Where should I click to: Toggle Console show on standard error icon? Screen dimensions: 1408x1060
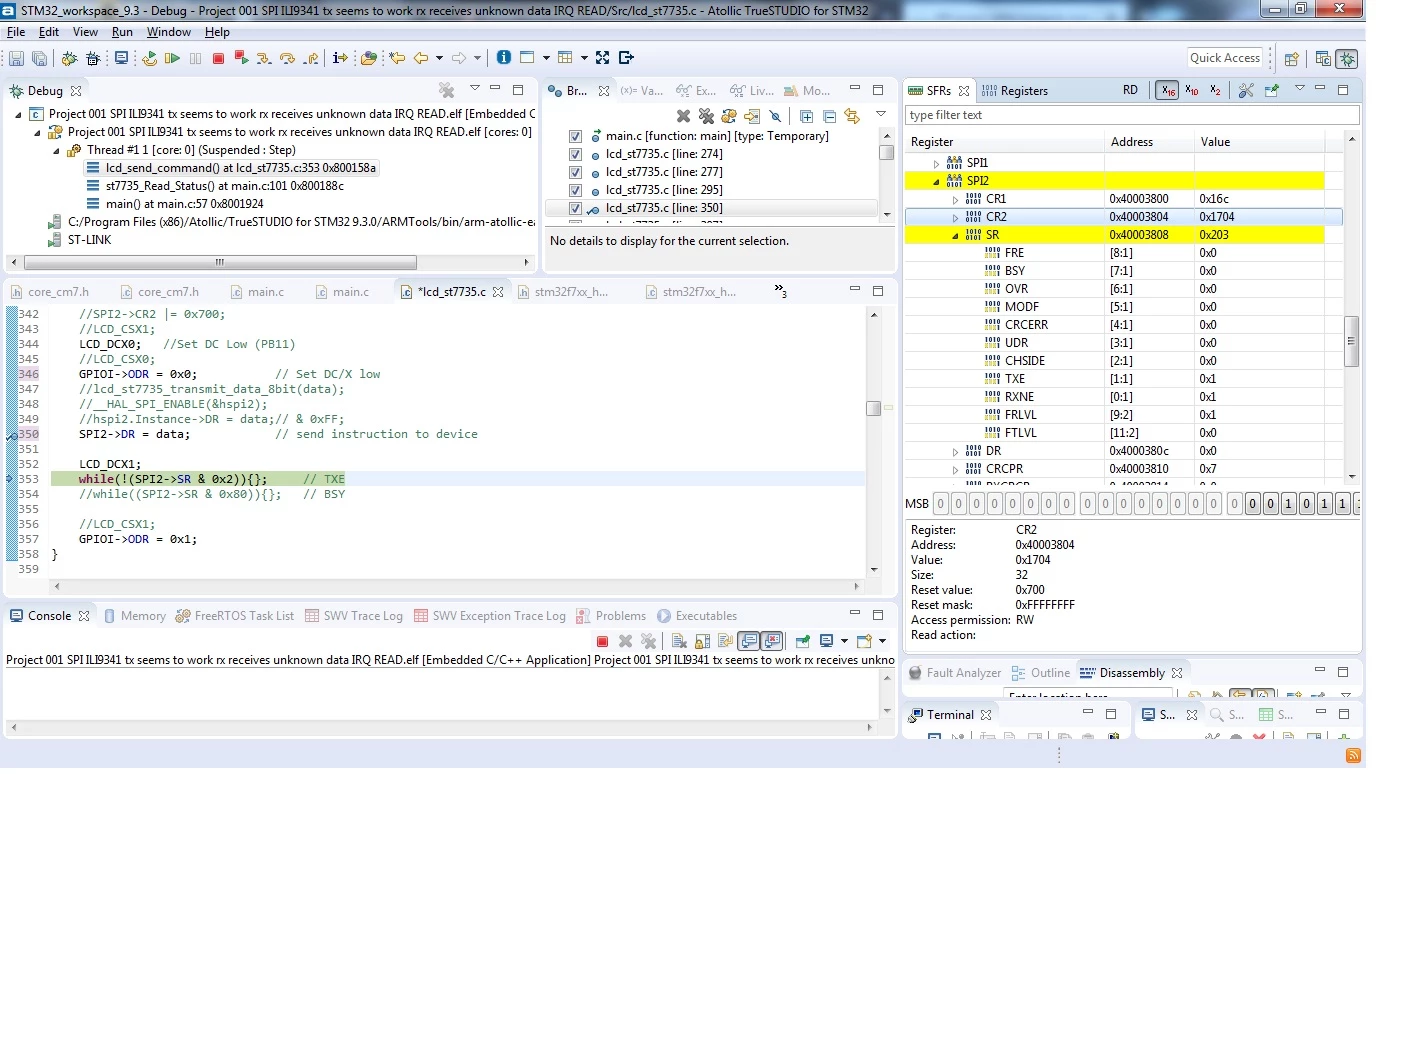(772, 641)
